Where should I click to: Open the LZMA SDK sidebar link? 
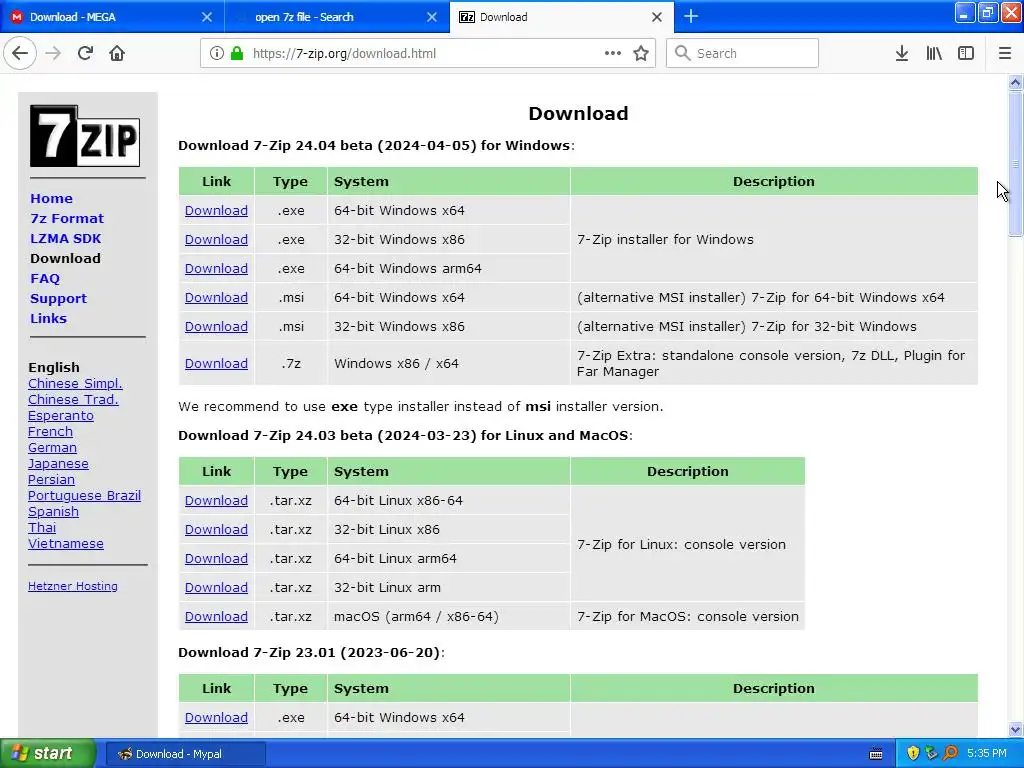click(65, 238)
